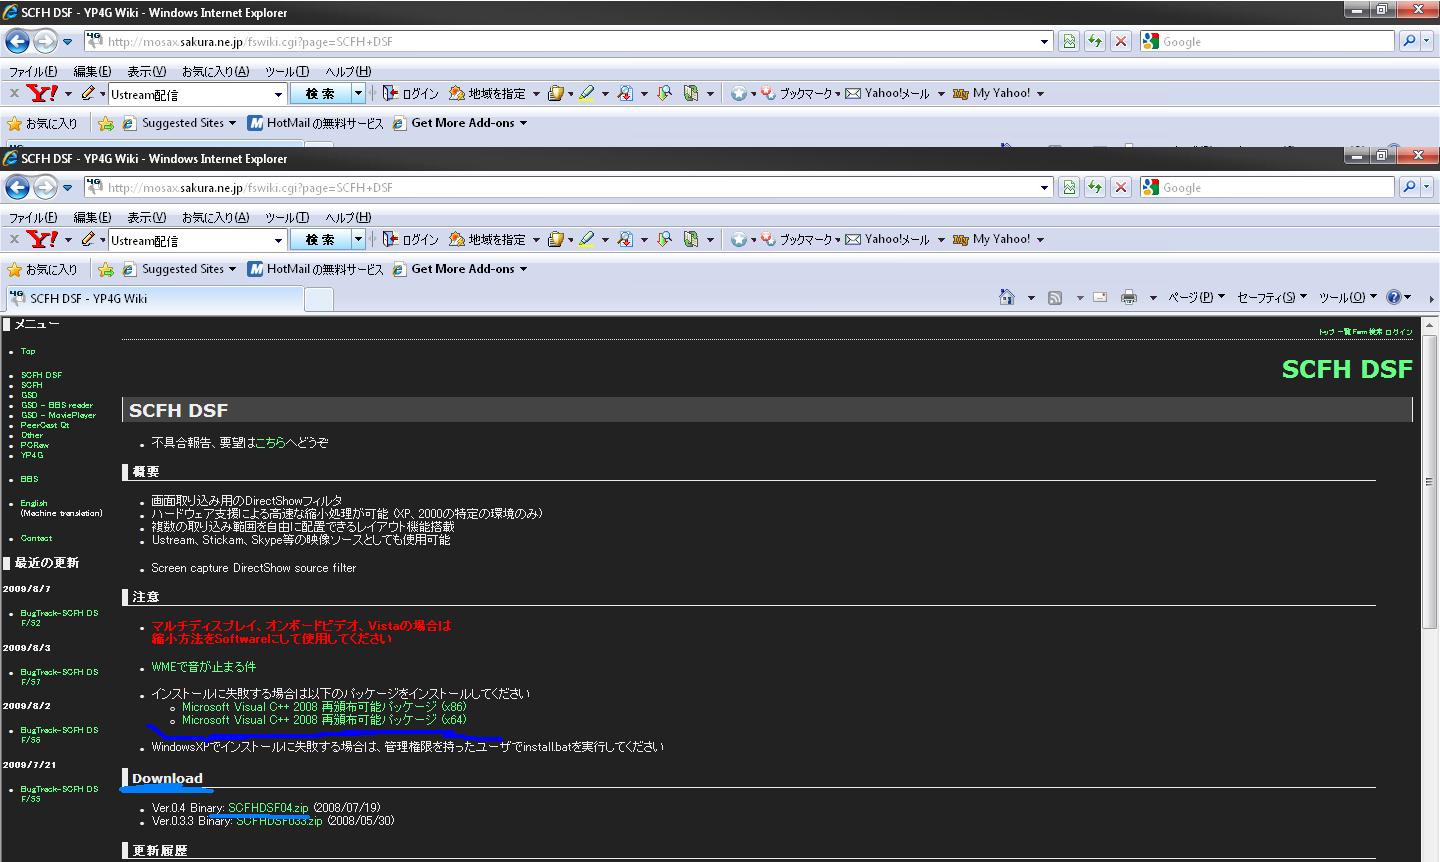Image resolution: width=1440 pixels, height=862 pixels.
Task: Open Yahoo!メール from front window toolbar
Action: click(x=888, y=240)
